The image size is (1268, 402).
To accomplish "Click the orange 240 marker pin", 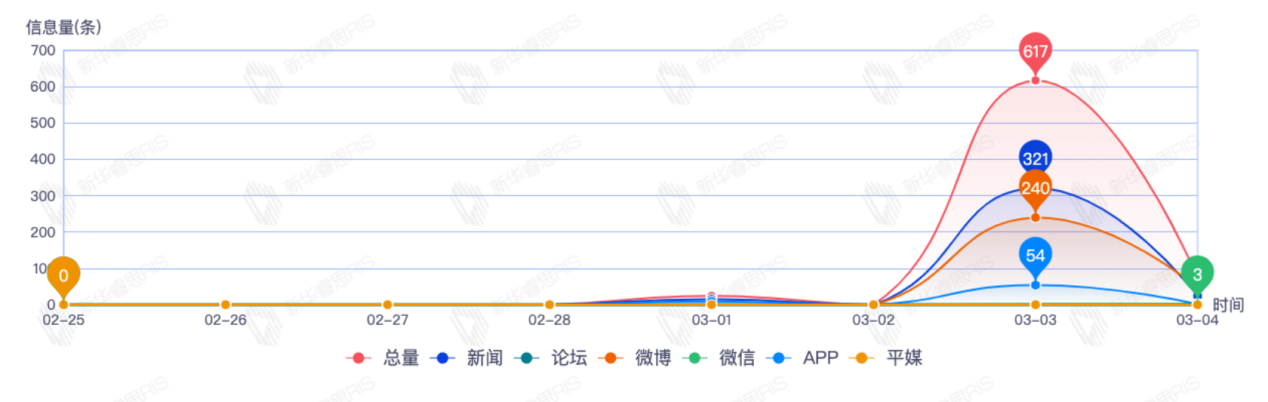I will coord(1035,190).
